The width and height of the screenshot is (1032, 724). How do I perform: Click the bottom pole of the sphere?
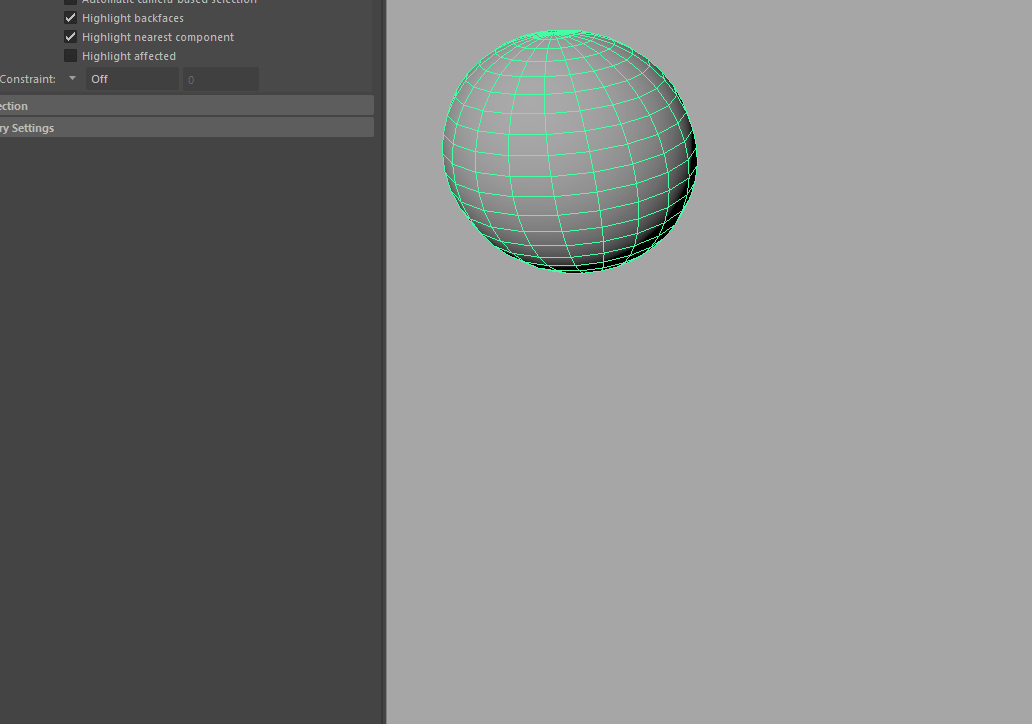point(578,269)
